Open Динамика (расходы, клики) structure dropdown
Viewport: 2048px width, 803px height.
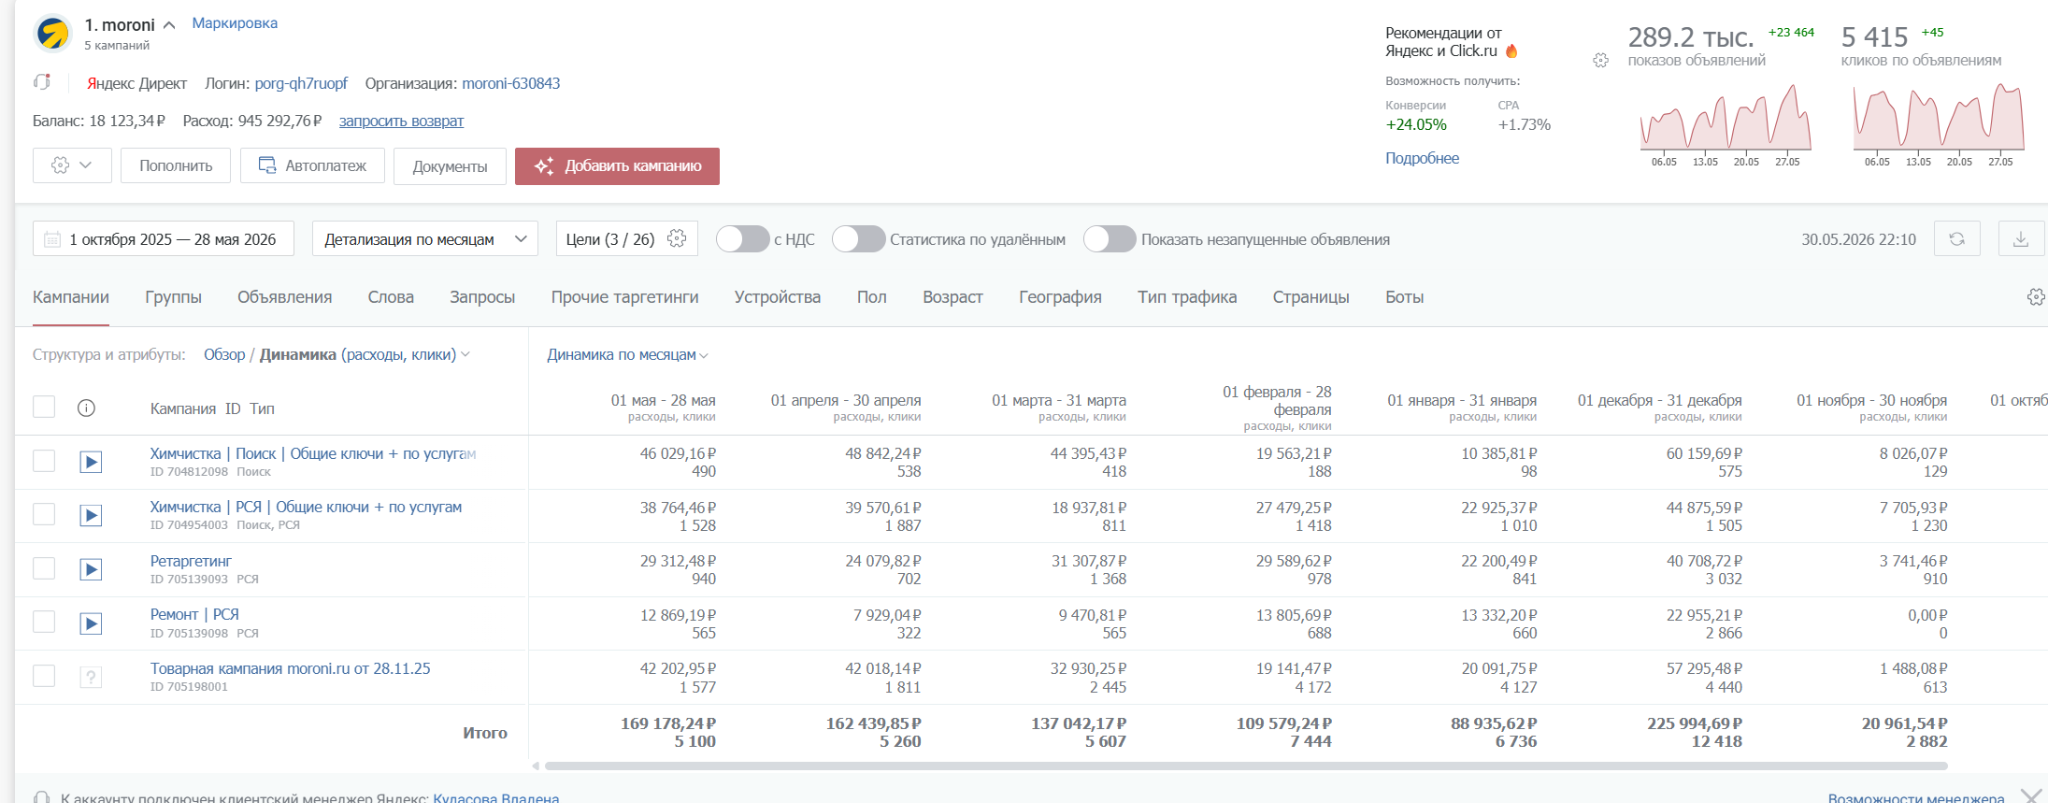(365, 355)
